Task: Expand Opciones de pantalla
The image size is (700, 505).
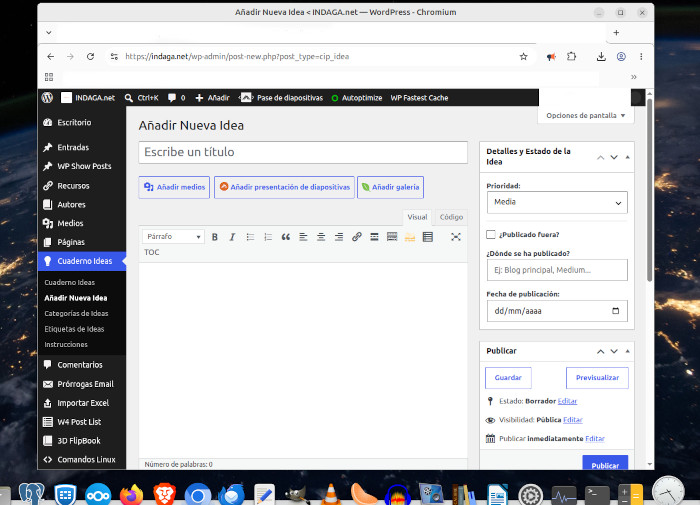Action: pos(586,115)
